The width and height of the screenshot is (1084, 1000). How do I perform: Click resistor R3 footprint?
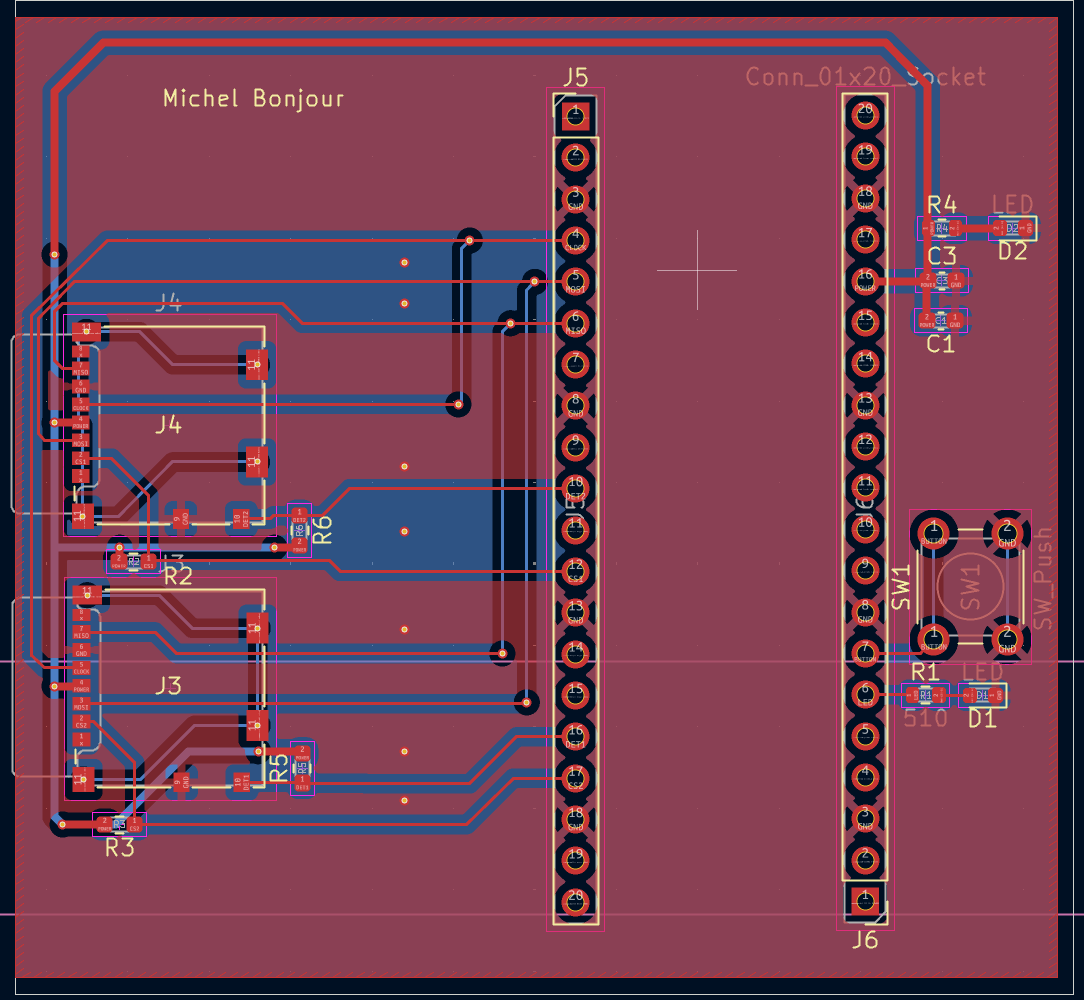point(120,824)
